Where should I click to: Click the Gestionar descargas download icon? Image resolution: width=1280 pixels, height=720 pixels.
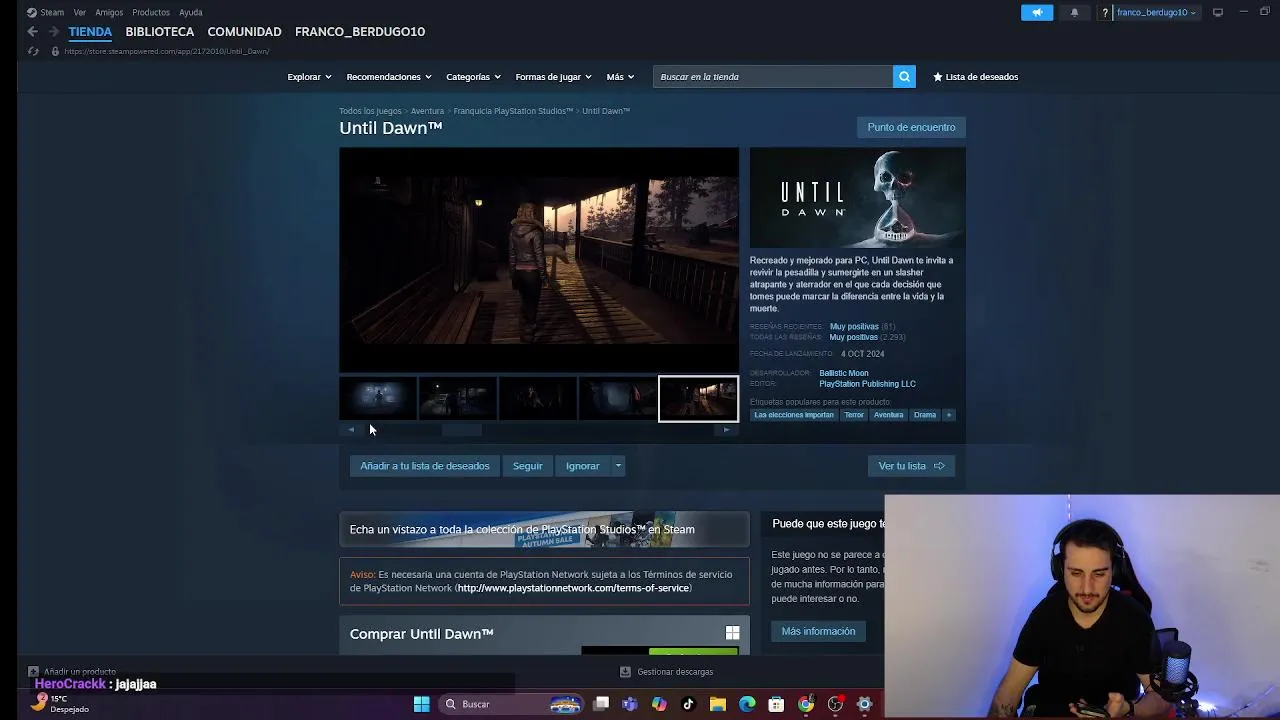pos(625,672)
